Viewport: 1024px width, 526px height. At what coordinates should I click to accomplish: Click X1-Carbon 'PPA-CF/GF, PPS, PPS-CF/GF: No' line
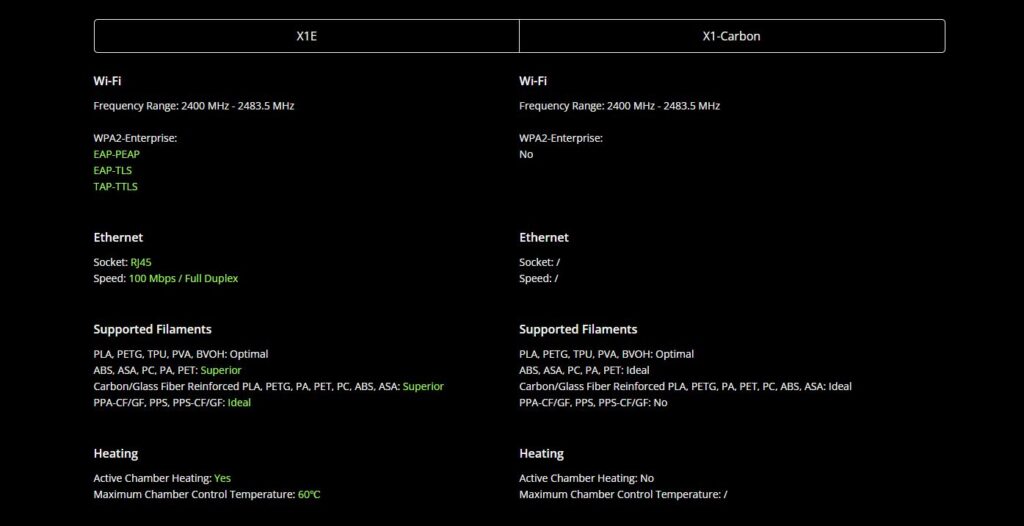[x=593, y=402]
